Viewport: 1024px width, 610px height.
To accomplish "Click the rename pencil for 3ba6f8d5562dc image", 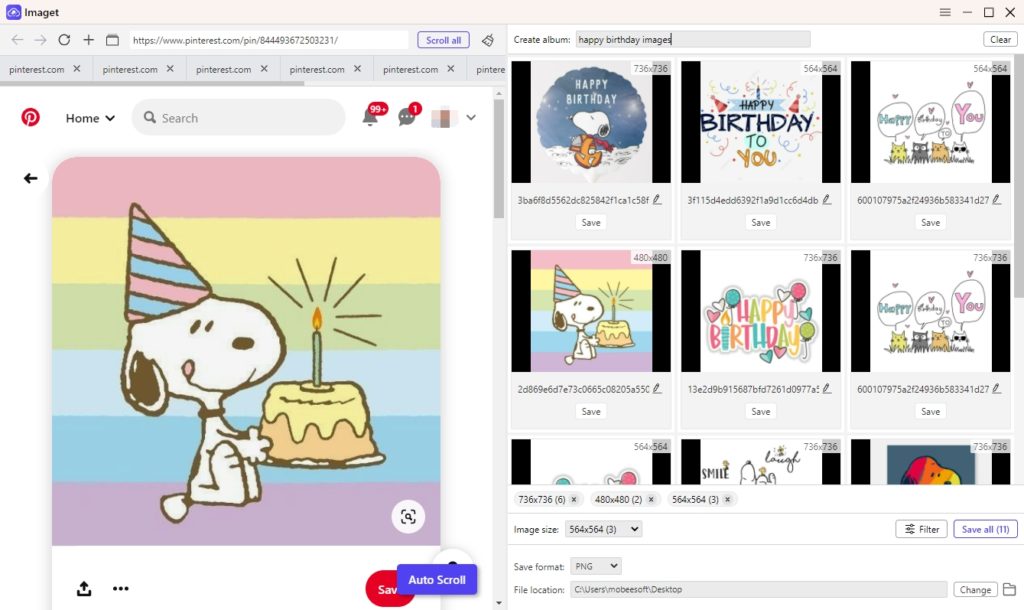I will (x=658, y=200).
